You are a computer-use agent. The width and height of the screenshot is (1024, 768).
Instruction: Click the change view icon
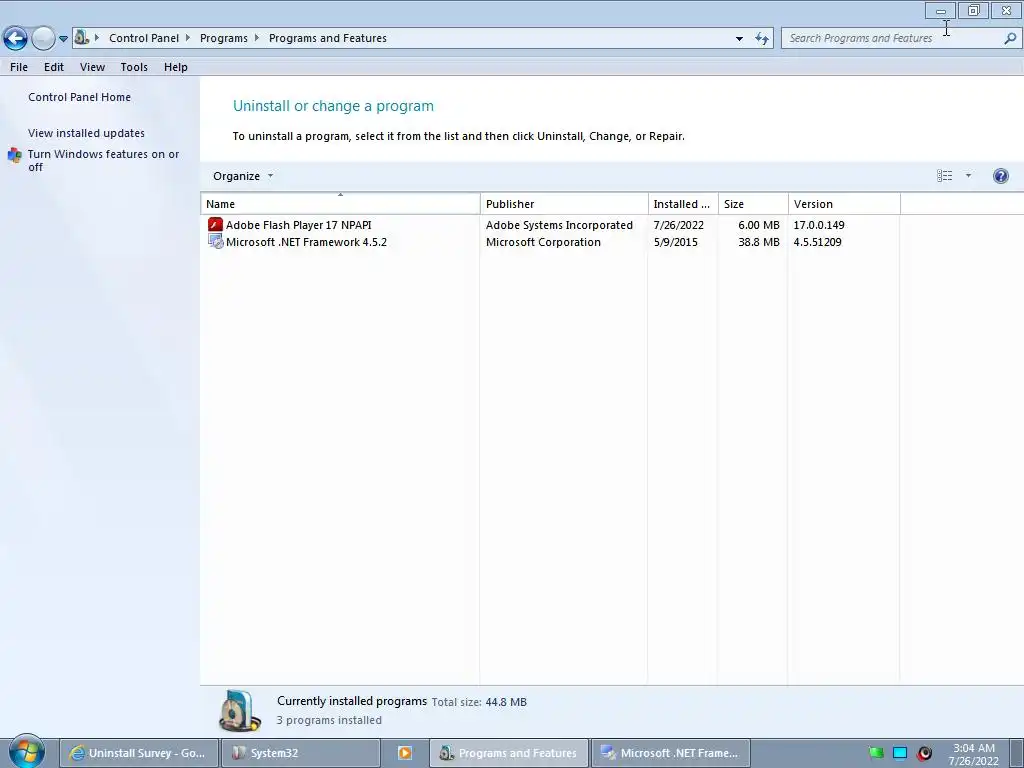[944, 176]
